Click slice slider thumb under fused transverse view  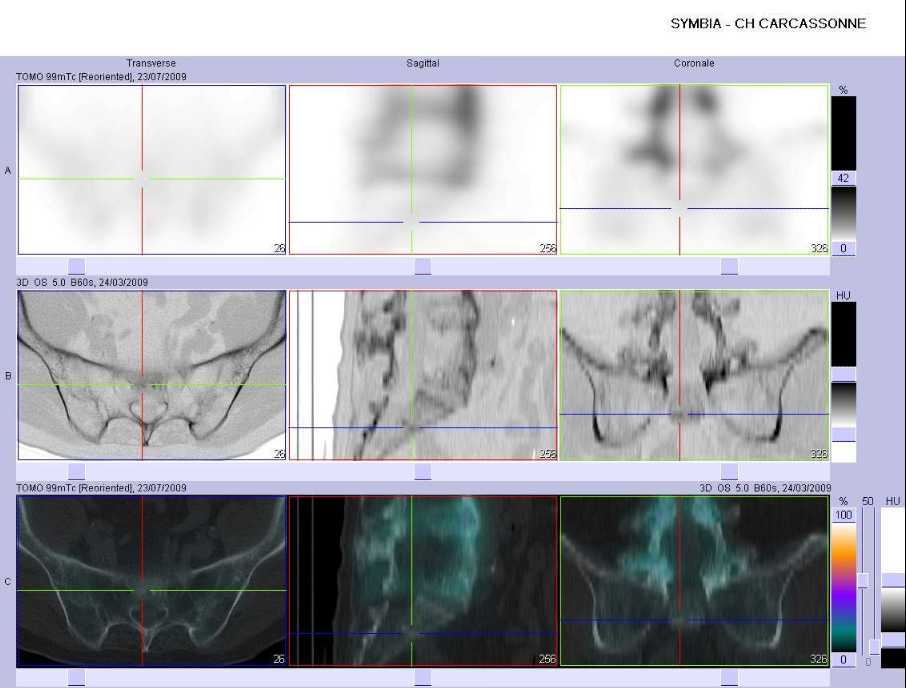click(x=76, y=678)
